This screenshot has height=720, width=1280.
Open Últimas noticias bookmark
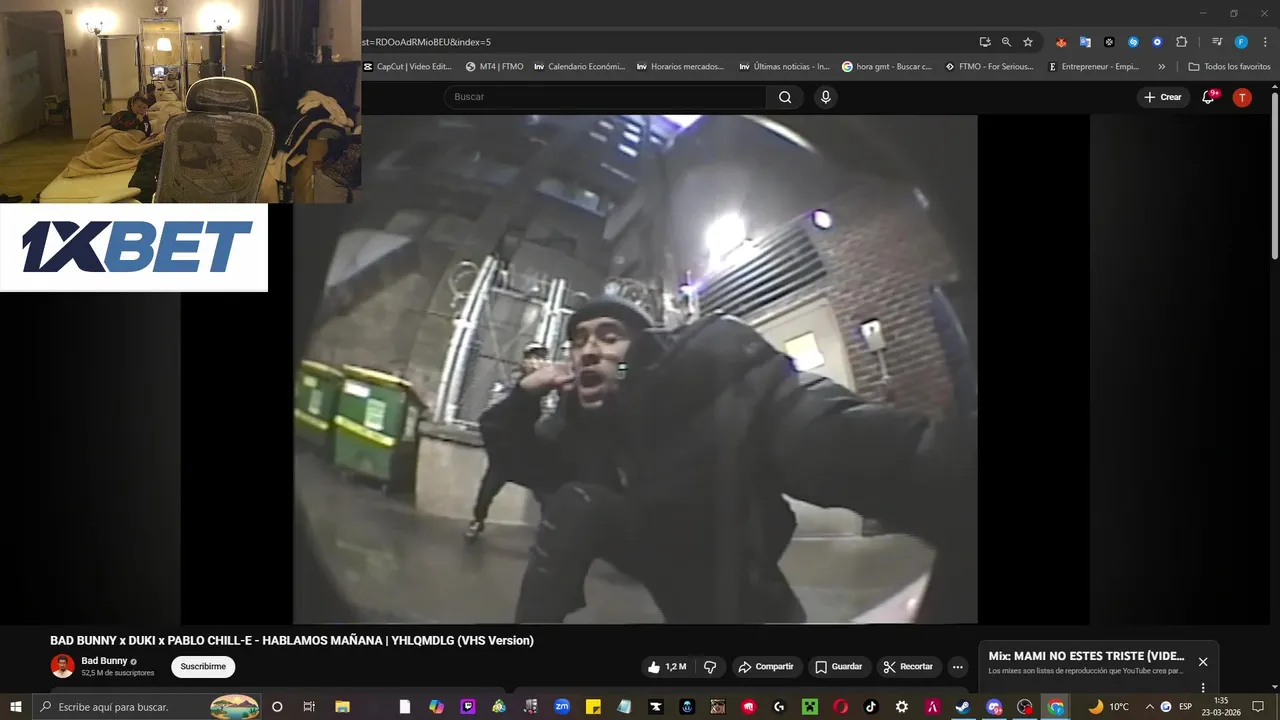pyautogui.click(x=785, y=67)
